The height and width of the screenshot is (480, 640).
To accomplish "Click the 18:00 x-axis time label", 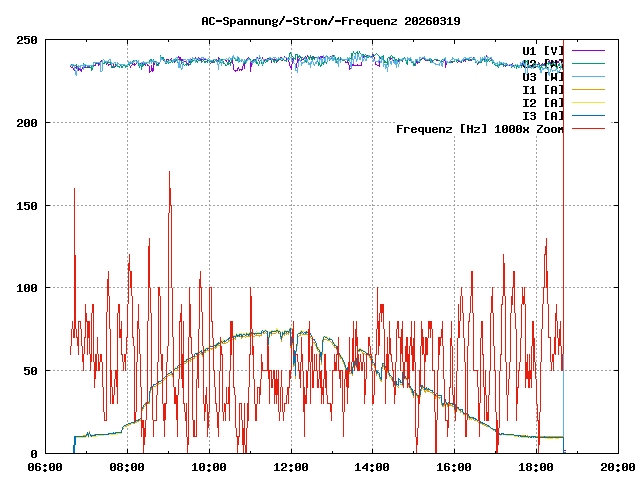I will [x=537, y=467].
